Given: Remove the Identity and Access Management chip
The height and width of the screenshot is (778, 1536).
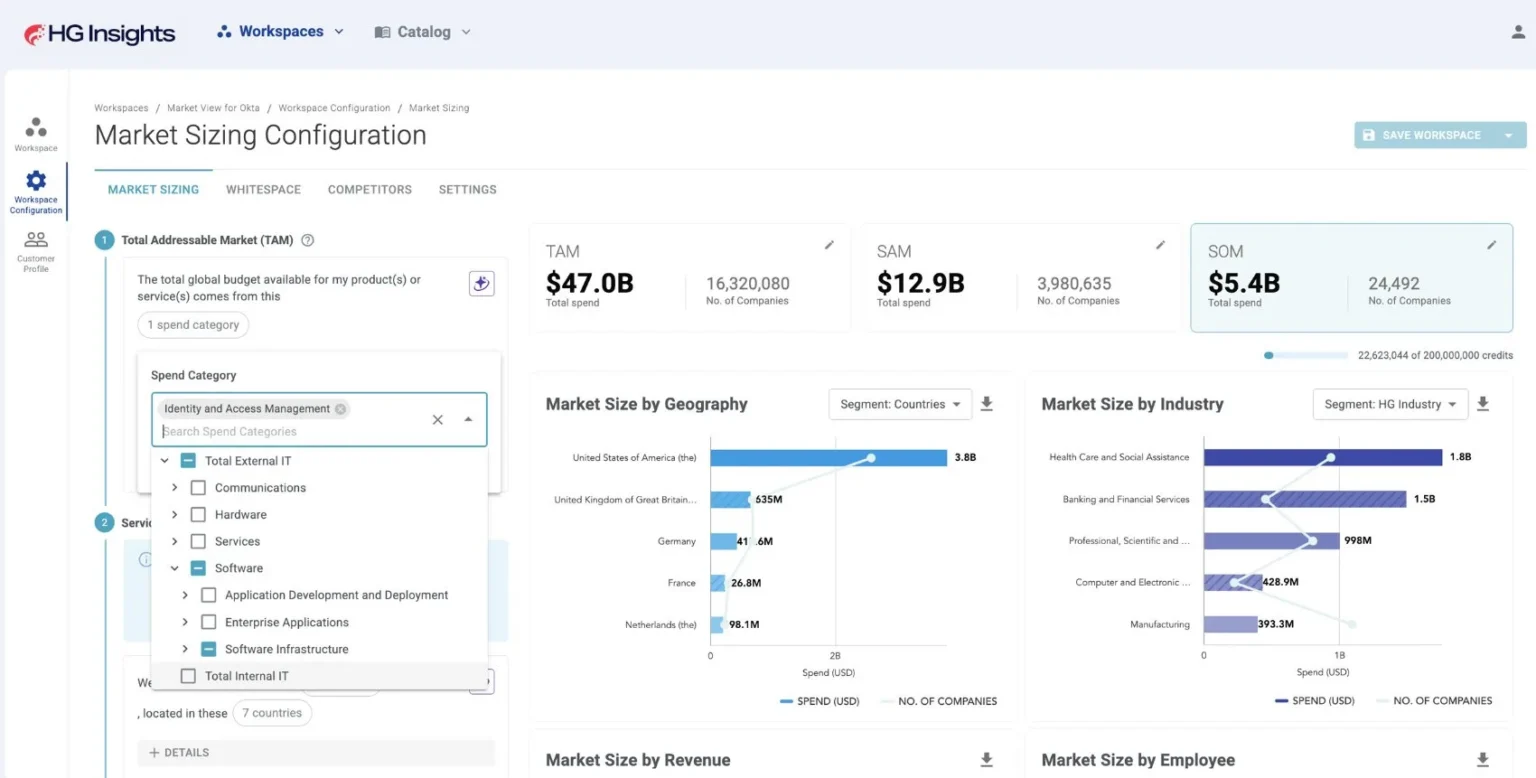Looking at the screenshot, I should pyautogui.click(x=341, y=409).
